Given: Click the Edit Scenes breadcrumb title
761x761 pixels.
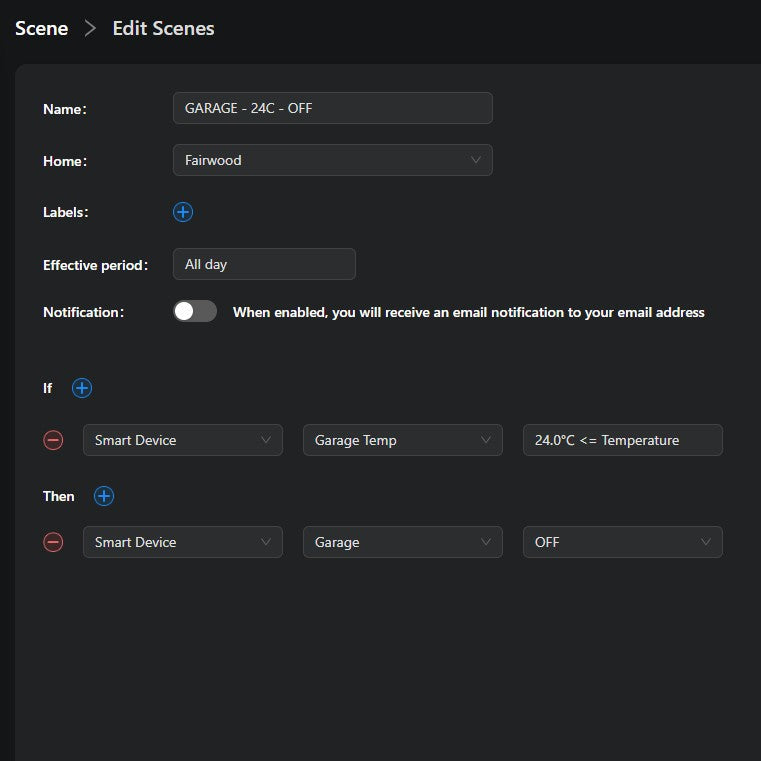Looking at the screenshot, I should [163, 28].
